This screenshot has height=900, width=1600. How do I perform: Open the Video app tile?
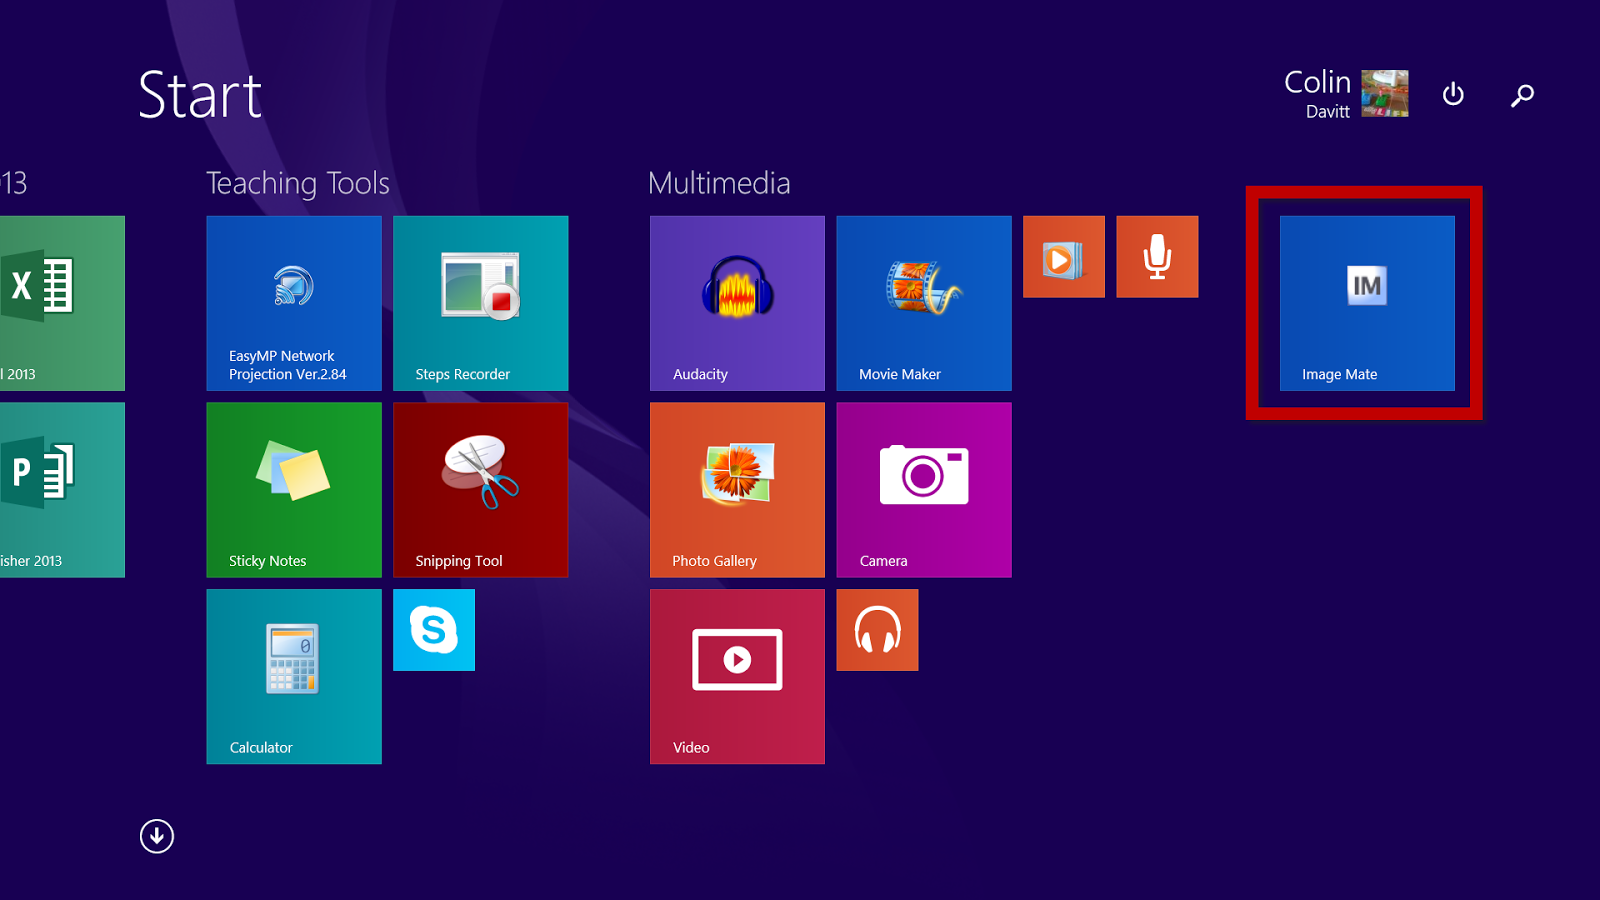(x=737, y=677)
